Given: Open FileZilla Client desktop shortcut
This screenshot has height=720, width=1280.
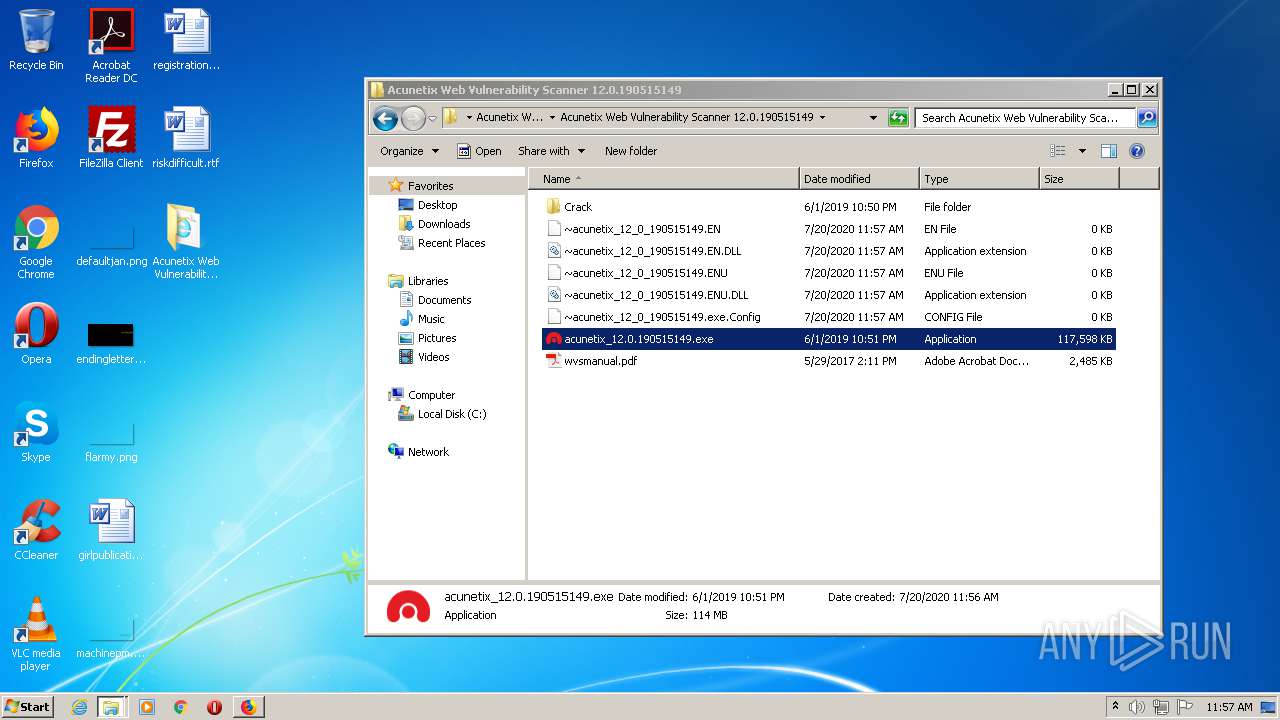Looking at the screenshot, I should (x=111, y=138).
